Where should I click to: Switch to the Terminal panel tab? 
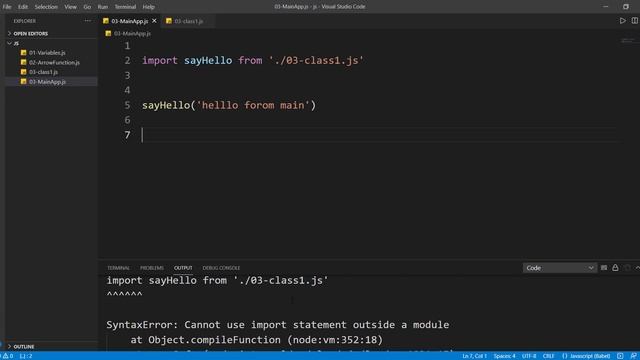pos(118,268)
